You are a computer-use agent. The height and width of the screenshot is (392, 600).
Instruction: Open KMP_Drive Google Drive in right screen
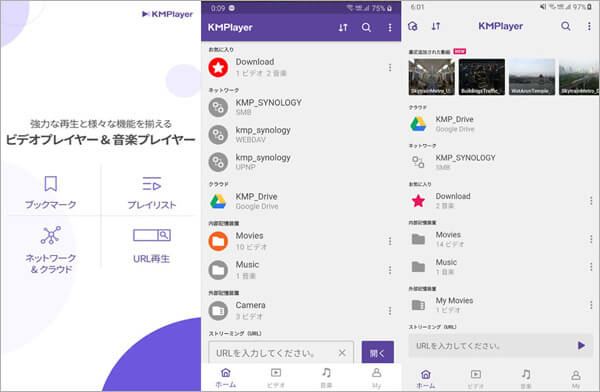click(501, 124)
